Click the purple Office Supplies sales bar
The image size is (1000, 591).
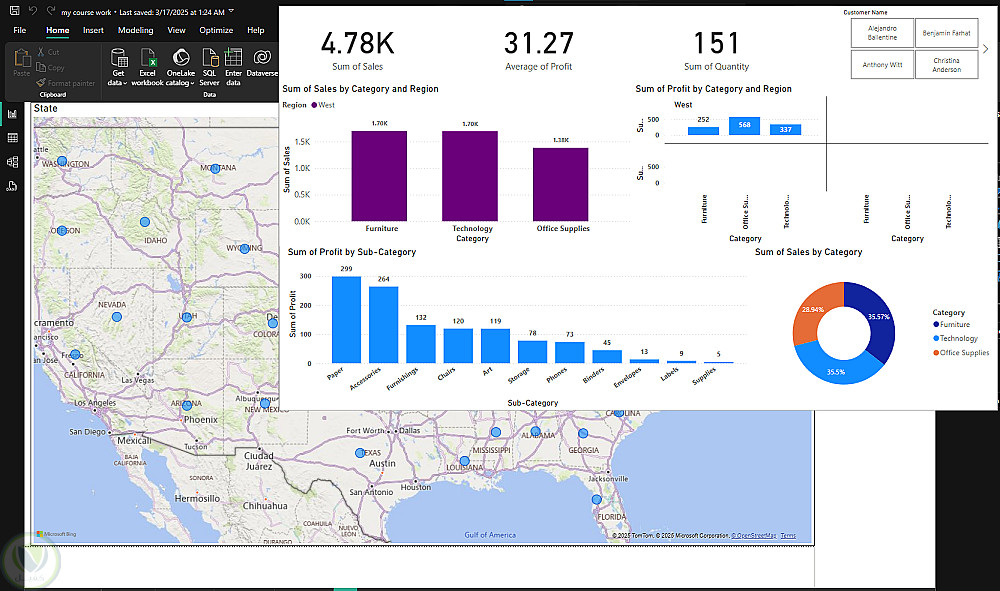point(561,184)
